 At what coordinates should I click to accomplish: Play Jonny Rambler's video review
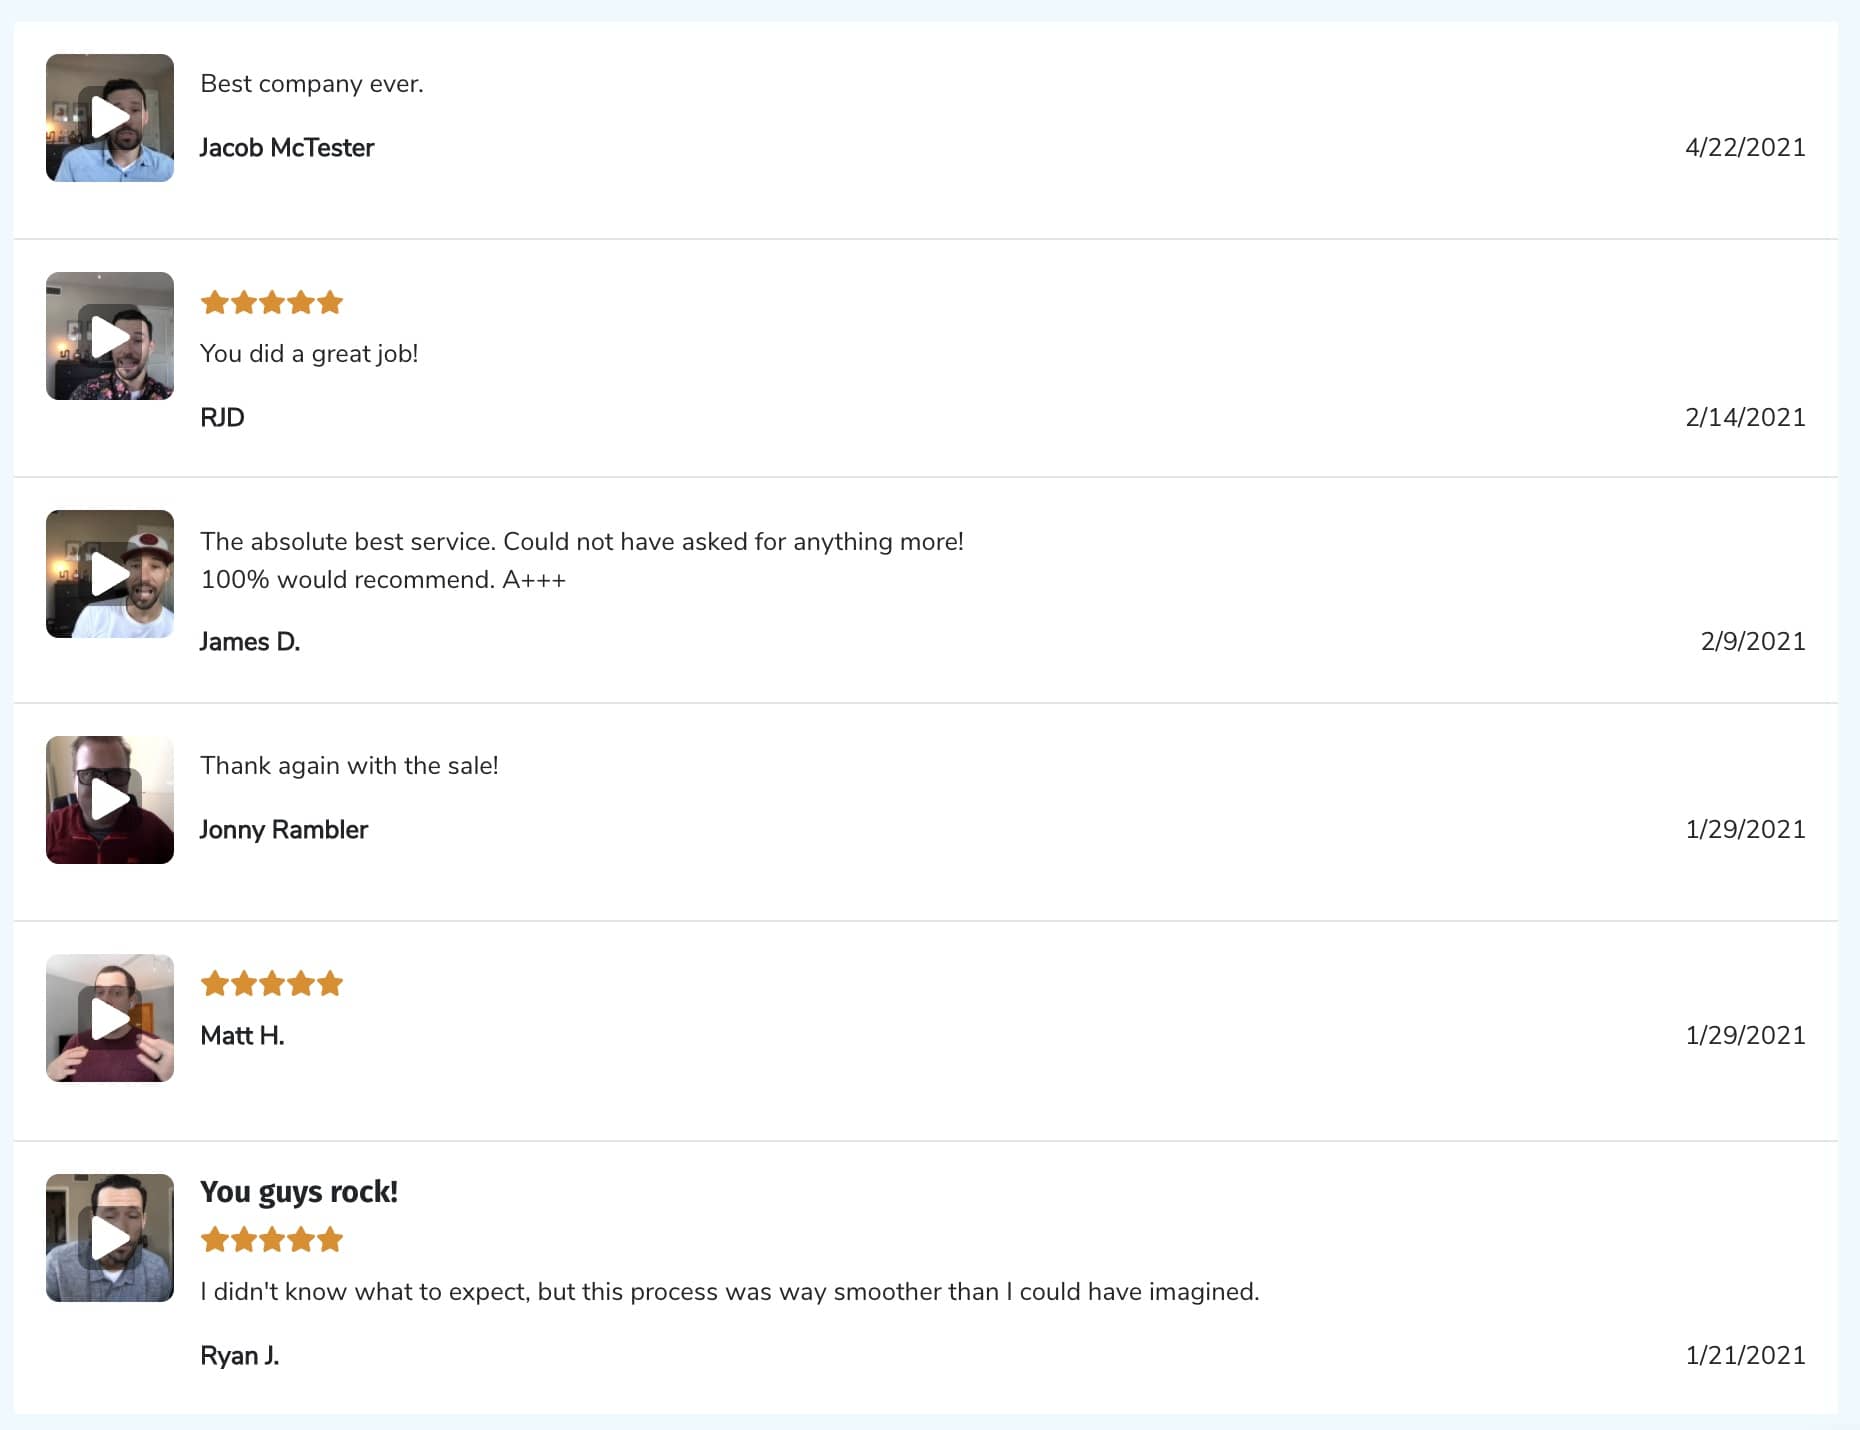point(110,800)
